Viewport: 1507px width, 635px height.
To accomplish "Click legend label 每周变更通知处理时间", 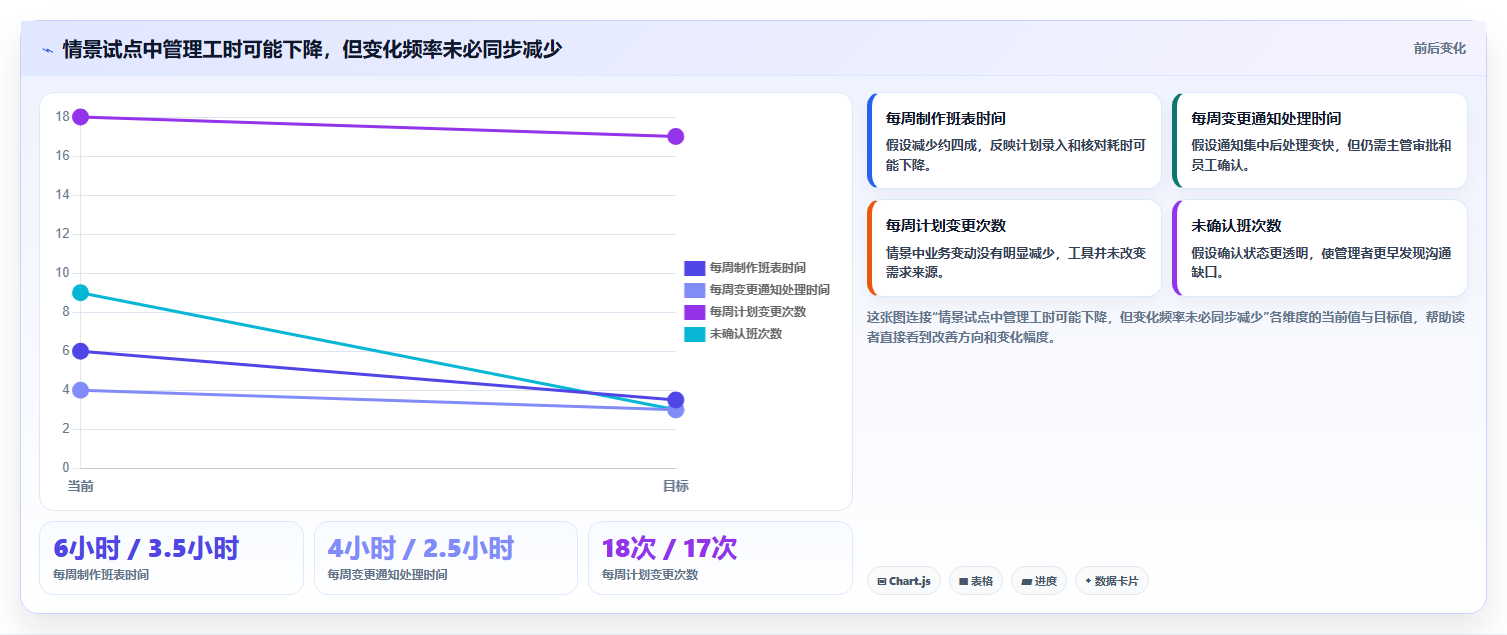I will tap(769, 290).
